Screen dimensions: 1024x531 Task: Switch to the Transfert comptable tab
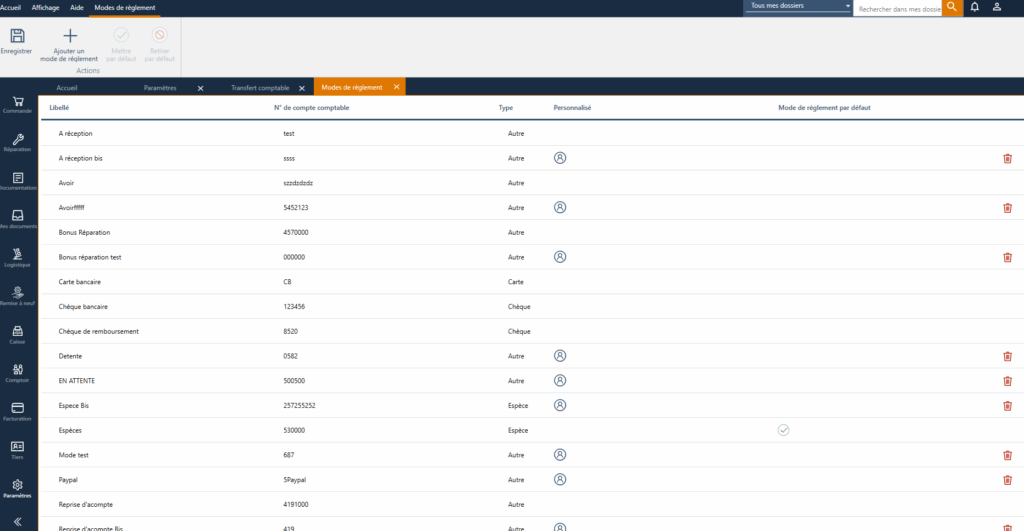258,88
